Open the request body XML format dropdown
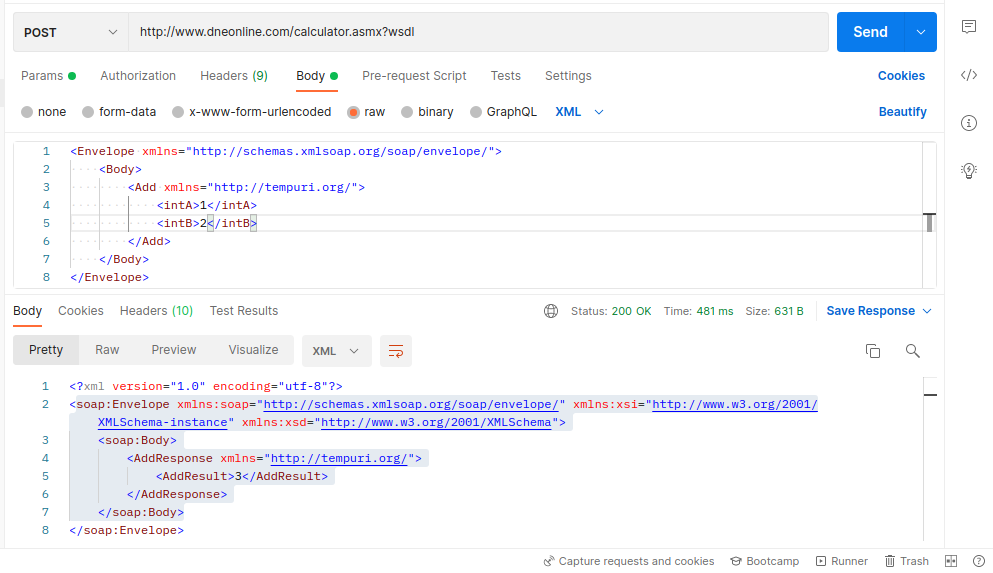 [579, 112]
